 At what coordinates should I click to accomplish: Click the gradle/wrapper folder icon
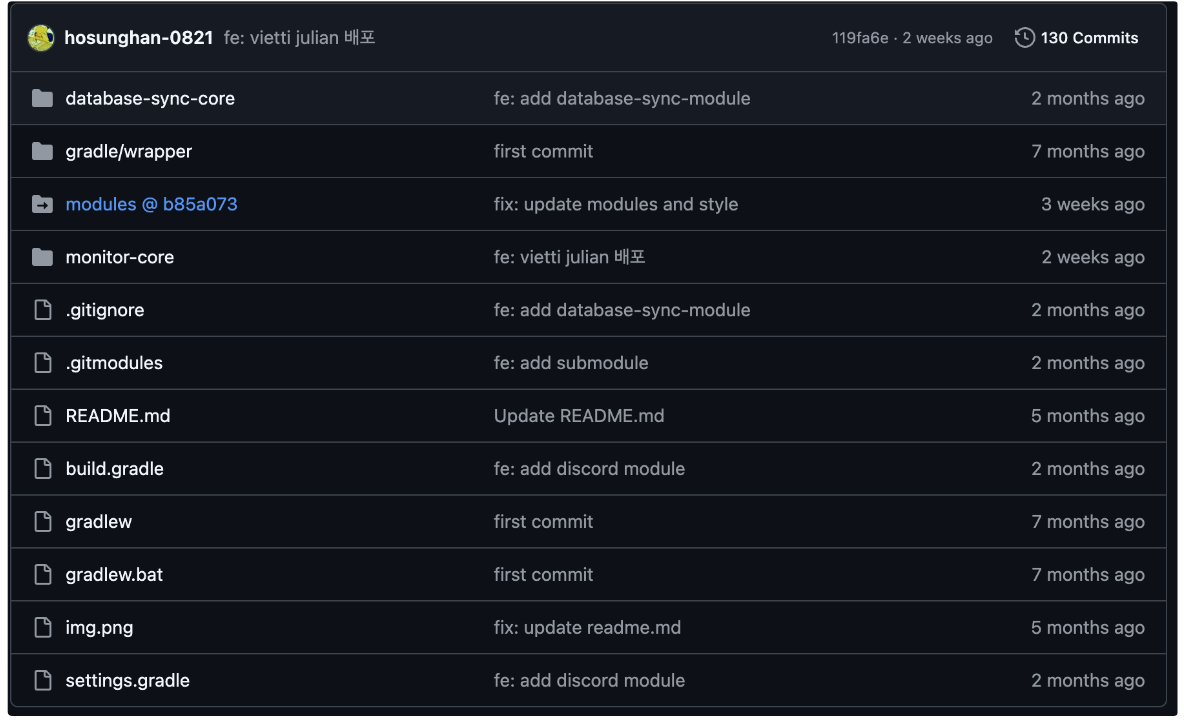[42, 151]
